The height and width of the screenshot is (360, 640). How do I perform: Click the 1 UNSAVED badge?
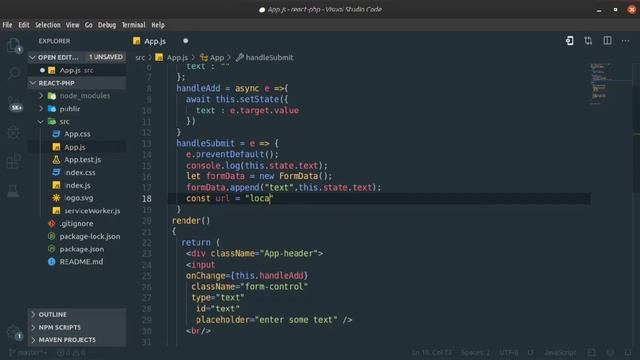coord(106,57)
